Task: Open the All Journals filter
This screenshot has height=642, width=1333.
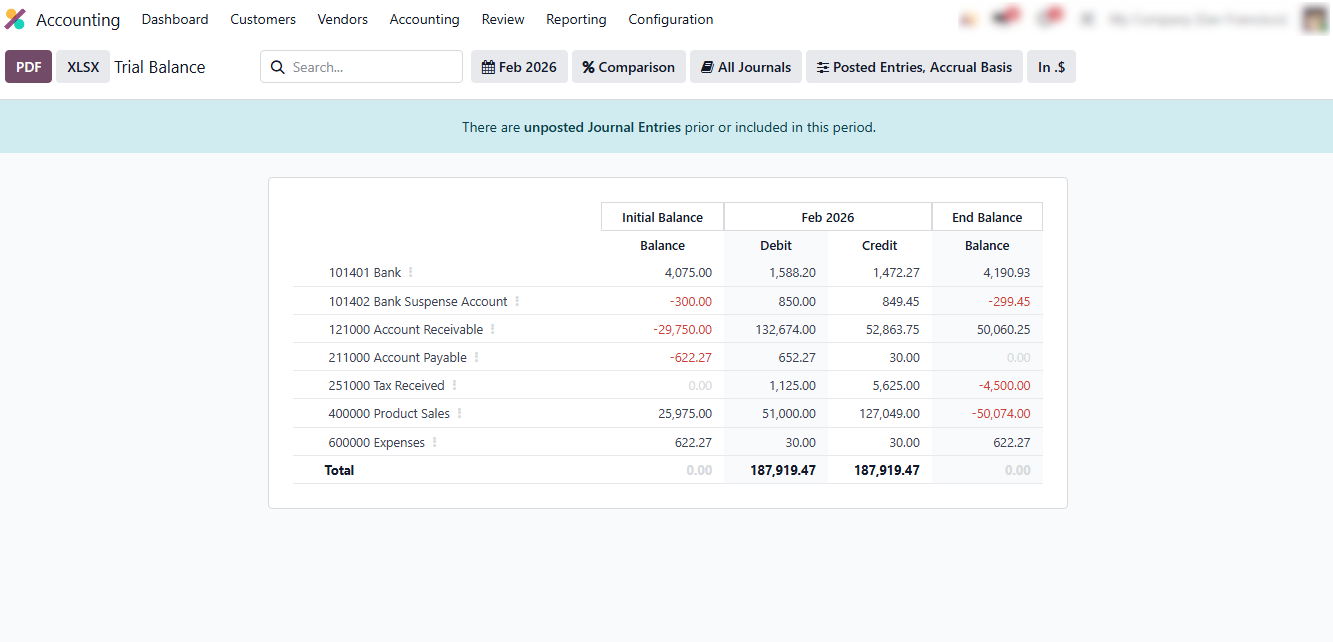Action: pos(745,67)
